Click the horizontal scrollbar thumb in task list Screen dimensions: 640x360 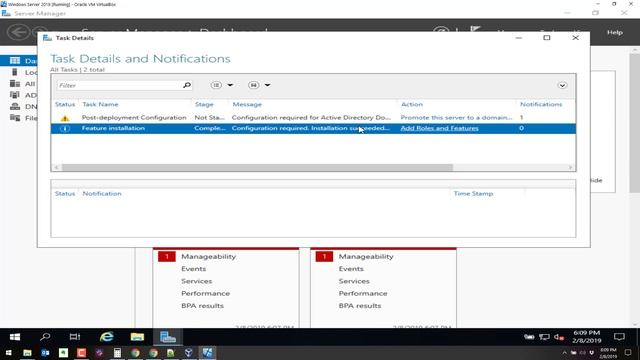coord(257,167)
